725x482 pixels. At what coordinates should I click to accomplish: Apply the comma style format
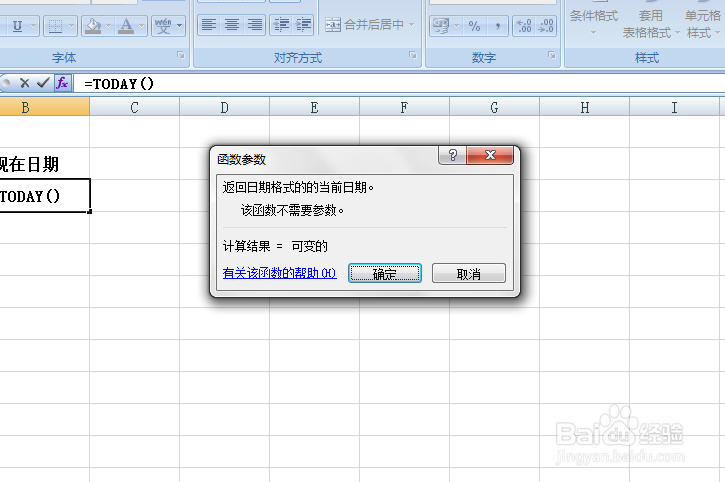pos(498,26)
